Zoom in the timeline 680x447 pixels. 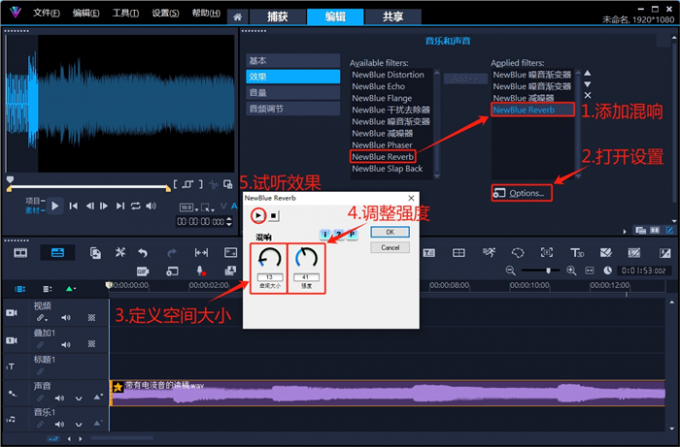[x=571, y=271]
